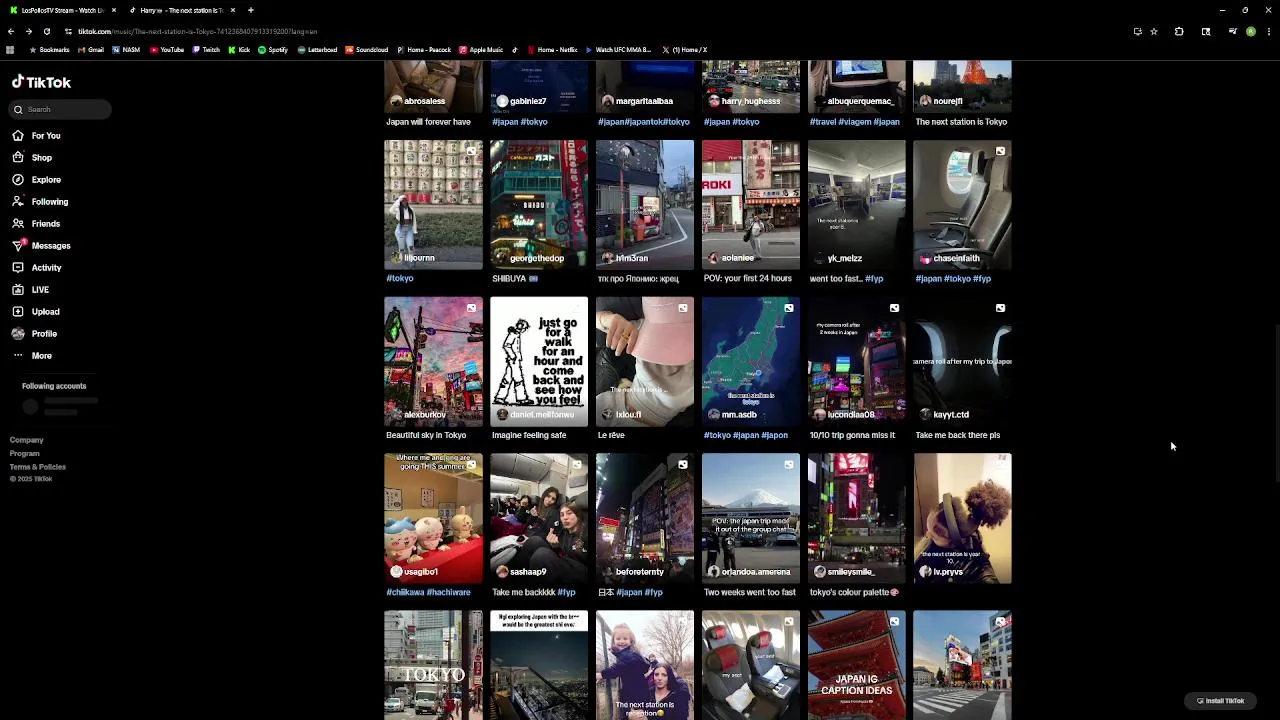The height and width of the screenshot is (720, 1280).
Task: Open the Imagine feeling safe video
Action: click(539, 362)
